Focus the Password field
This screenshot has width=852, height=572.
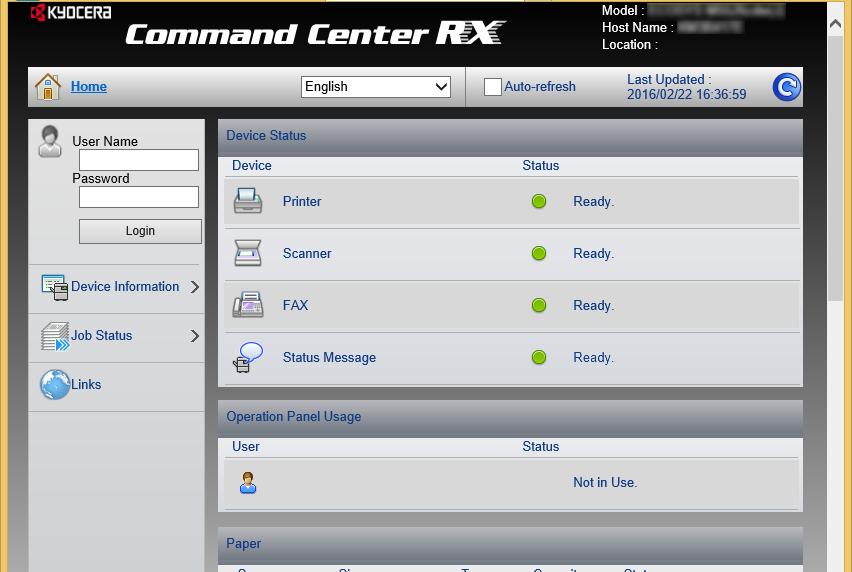click(x=139, y=197)
